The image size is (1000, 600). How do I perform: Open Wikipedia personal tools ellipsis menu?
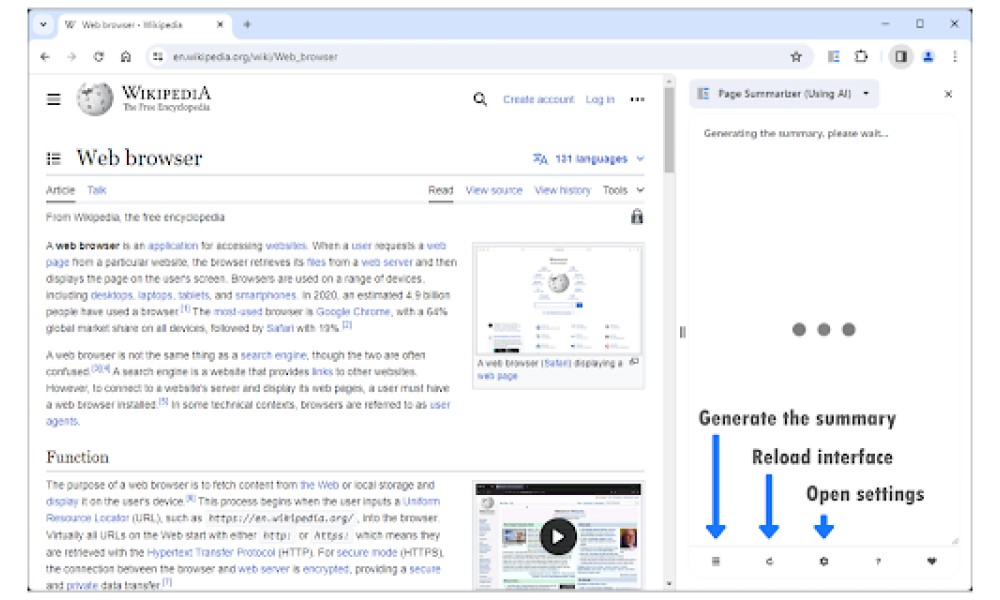[x=636, y=99]
